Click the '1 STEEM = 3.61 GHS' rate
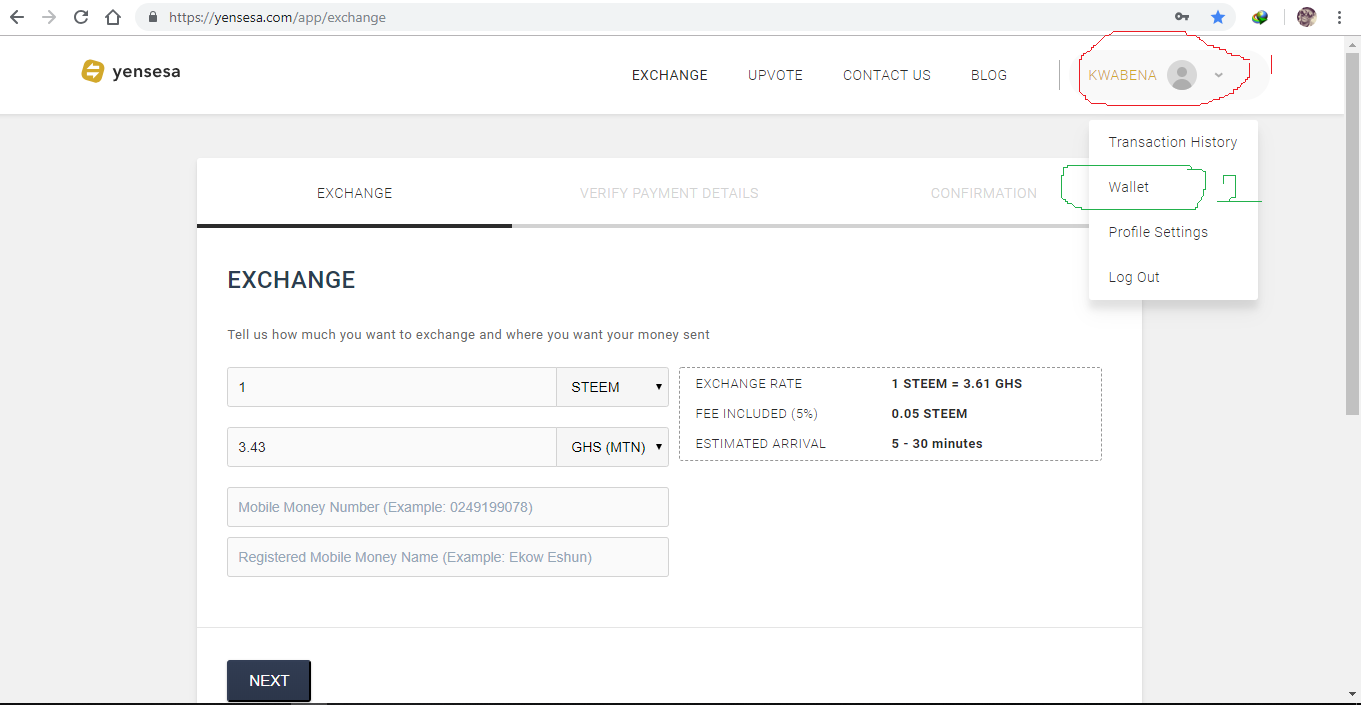 tap(957, 383)
